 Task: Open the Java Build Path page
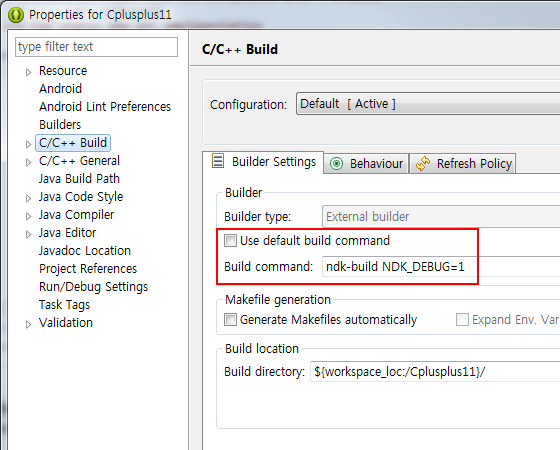[x=79, y=179]
